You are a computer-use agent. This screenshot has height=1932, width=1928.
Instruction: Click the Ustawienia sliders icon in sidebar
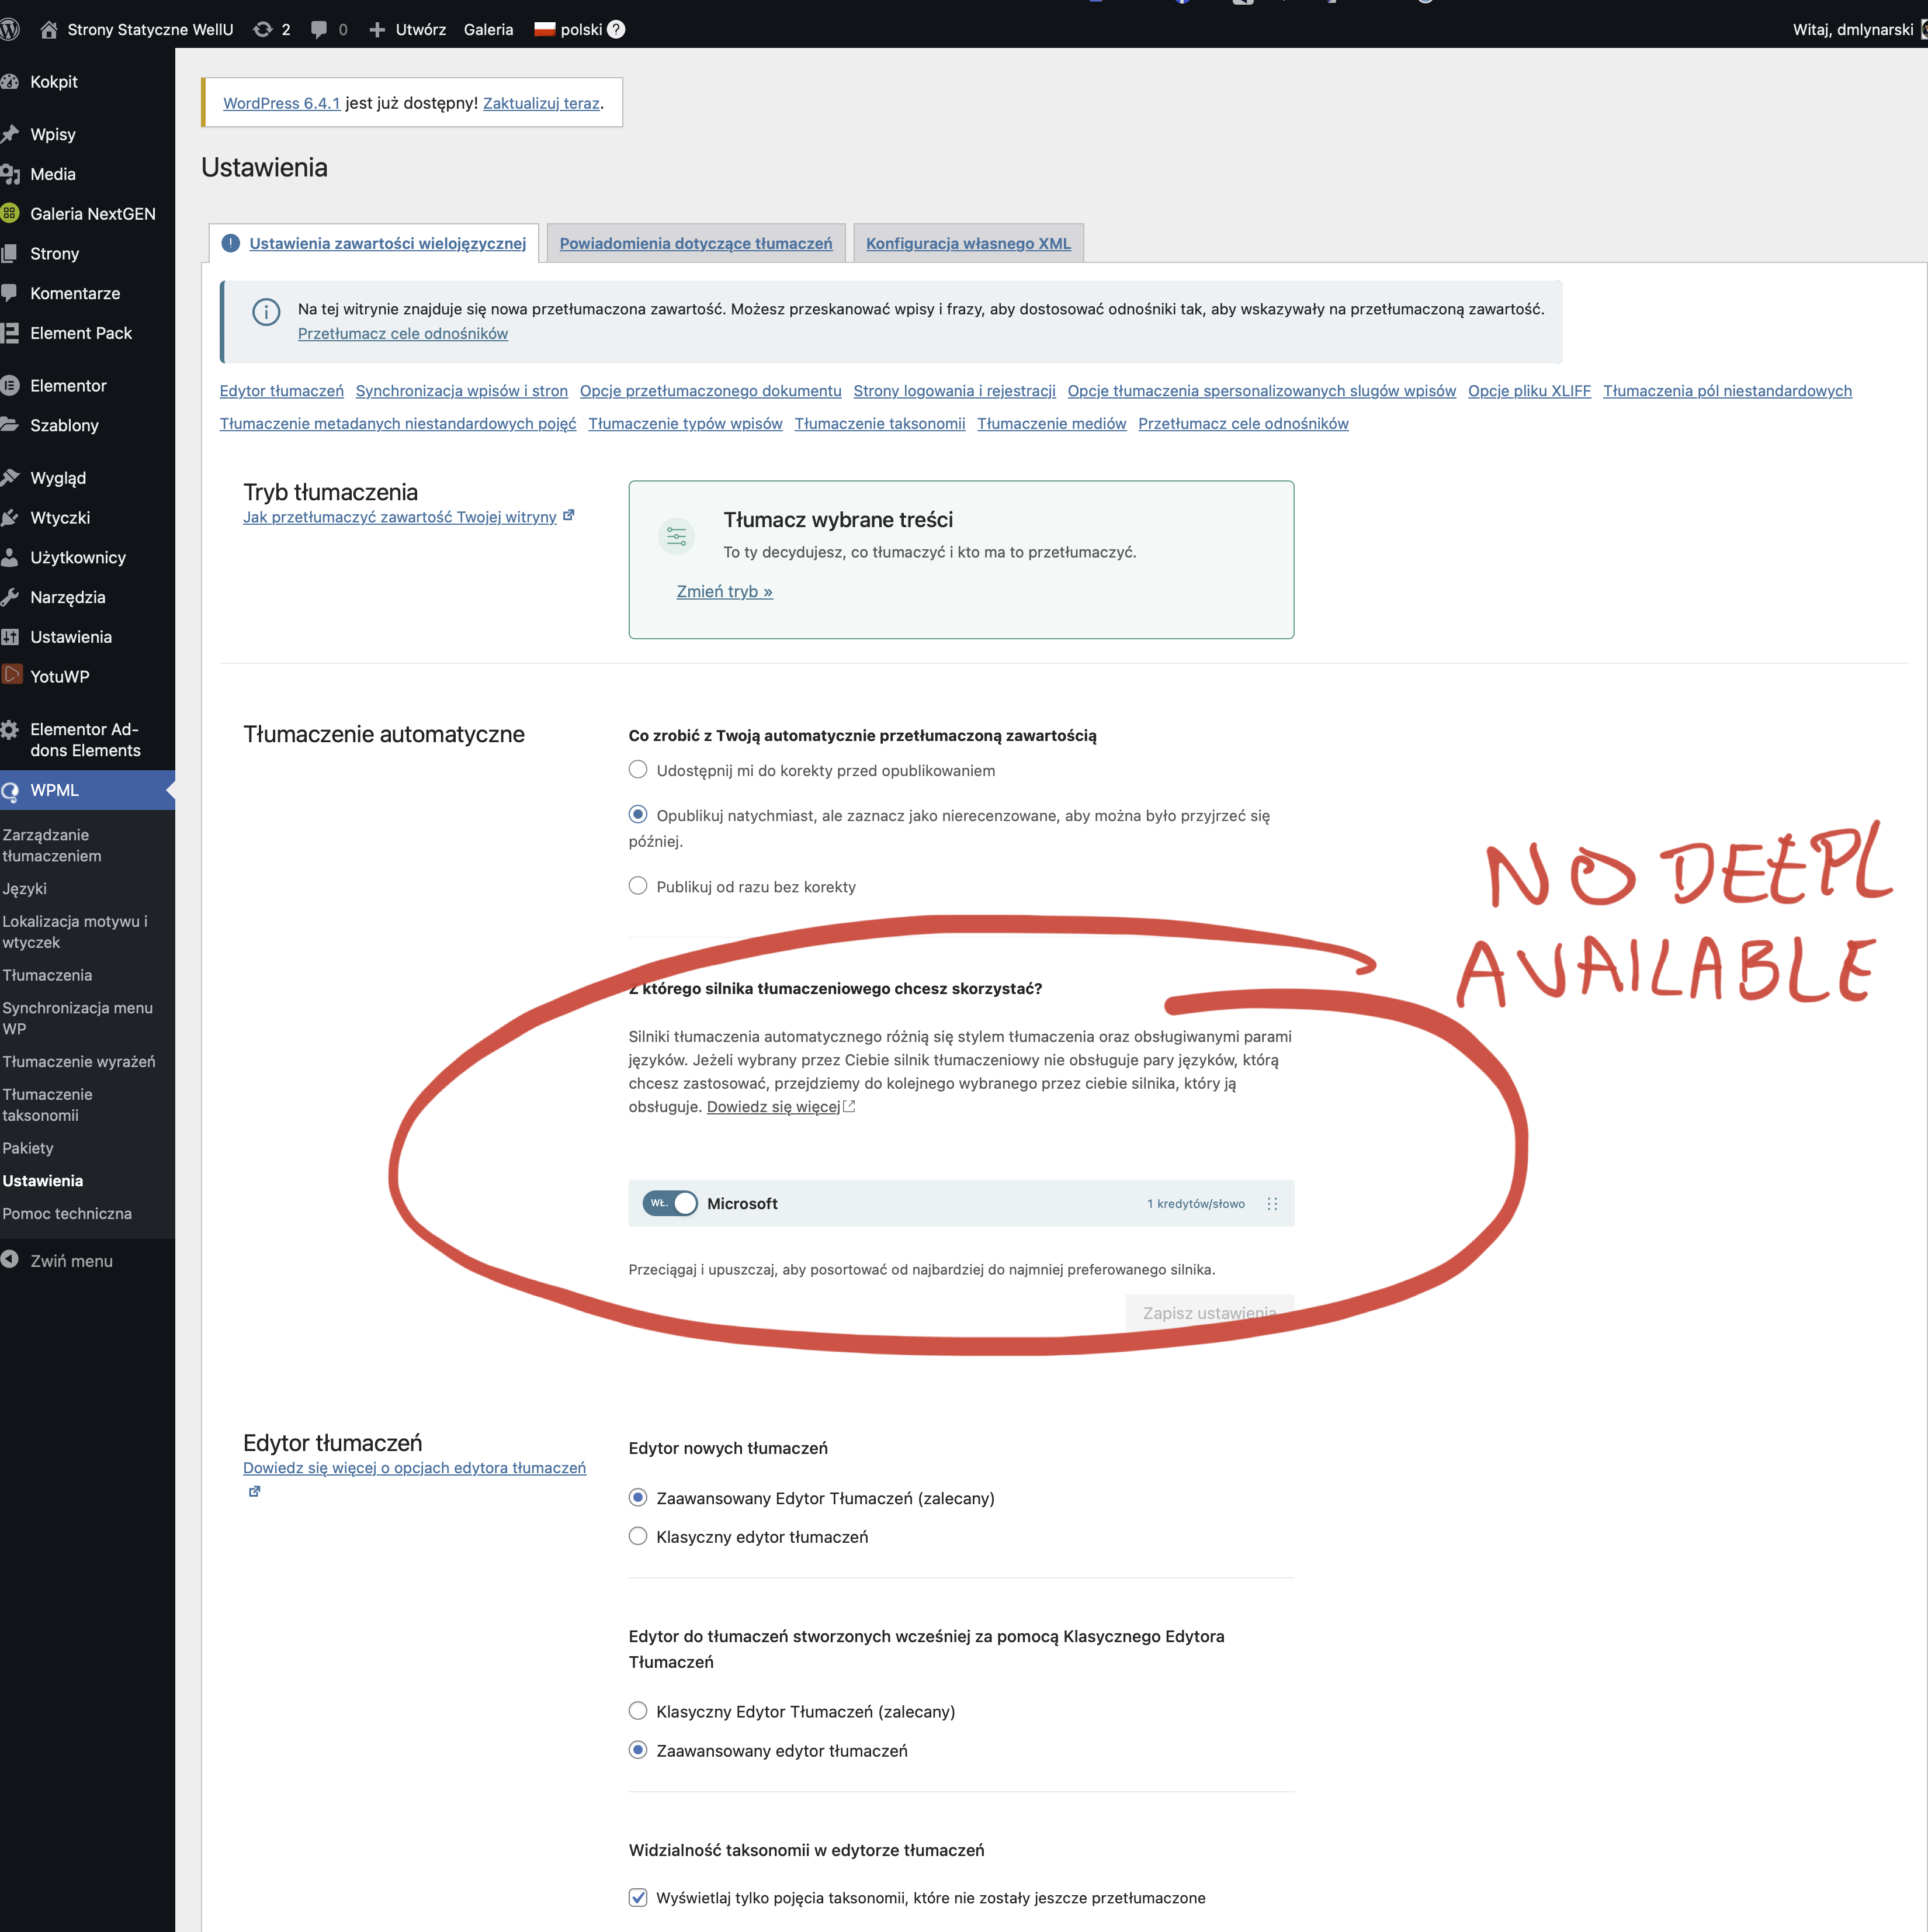coord(10,637)
